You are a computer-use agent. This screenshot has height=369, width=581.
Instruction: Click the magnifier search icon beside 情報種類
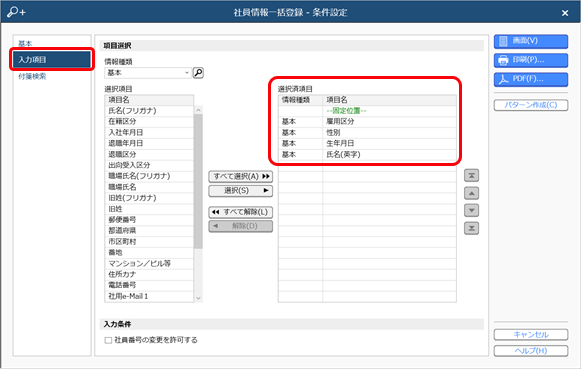[x=198, y=73]
